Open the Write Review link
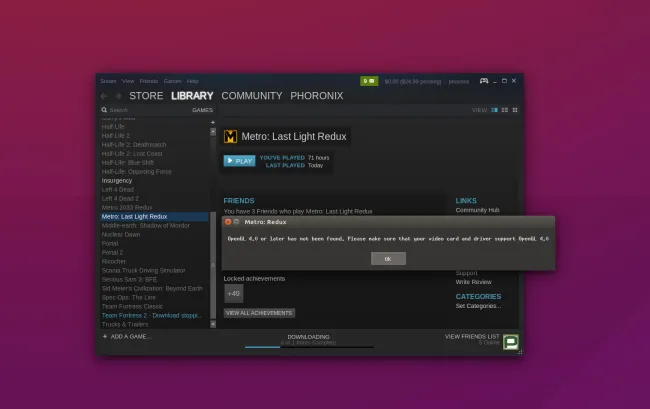This screenshot has height=409, width=650. point(473,282)
